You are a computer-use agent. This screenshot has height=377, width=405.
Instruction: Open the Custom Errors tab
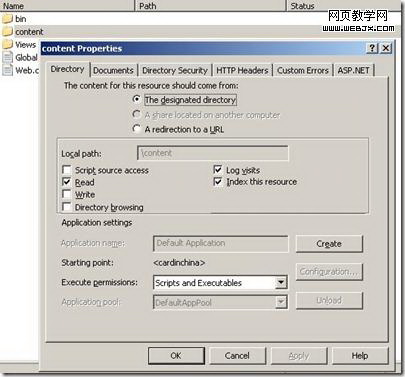pyautogui.click(x=303, y=70)
